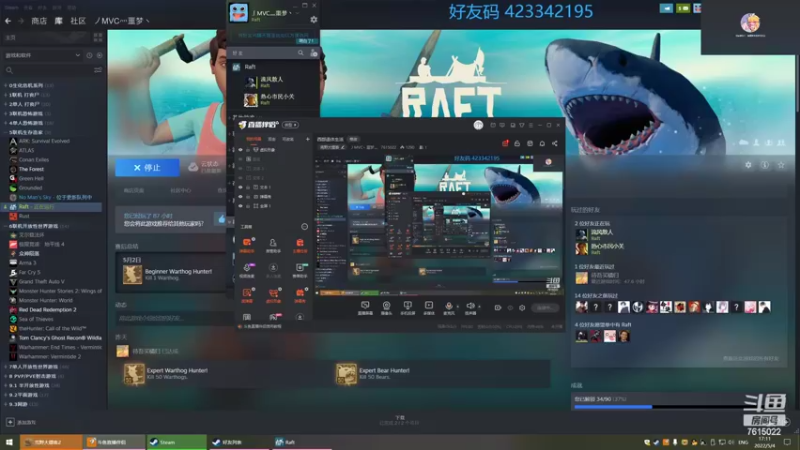The height and width of the screenshot is (450, 800).
Task: Click the red gift icon in streaming tool
Action: (505, 143)
